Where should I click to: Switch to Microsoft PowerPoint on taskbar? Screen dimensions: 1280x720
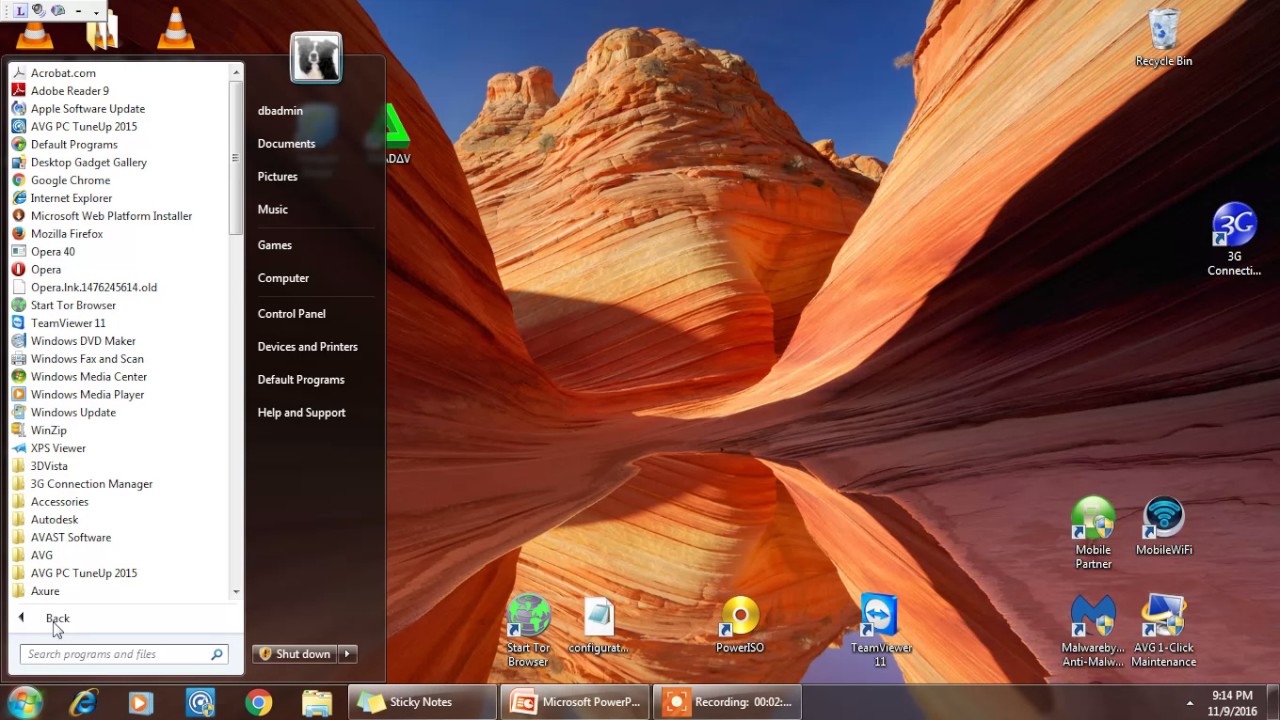575,701
